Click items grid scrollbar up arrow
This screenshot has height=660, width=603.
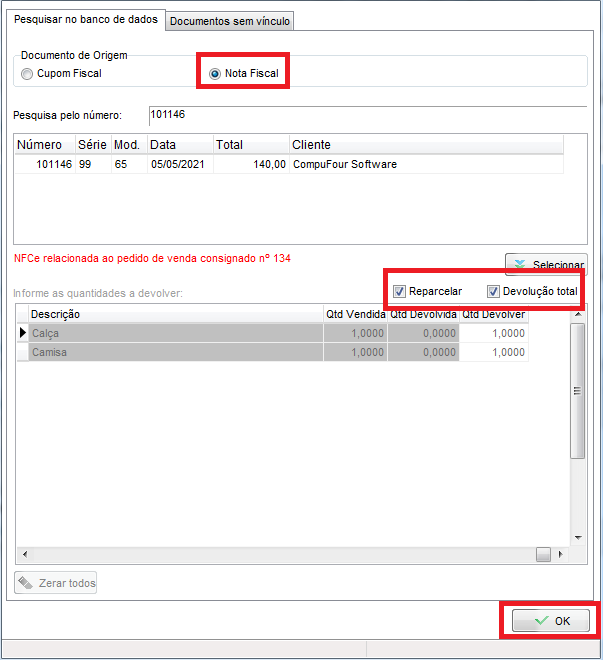[x=577, y=315]
